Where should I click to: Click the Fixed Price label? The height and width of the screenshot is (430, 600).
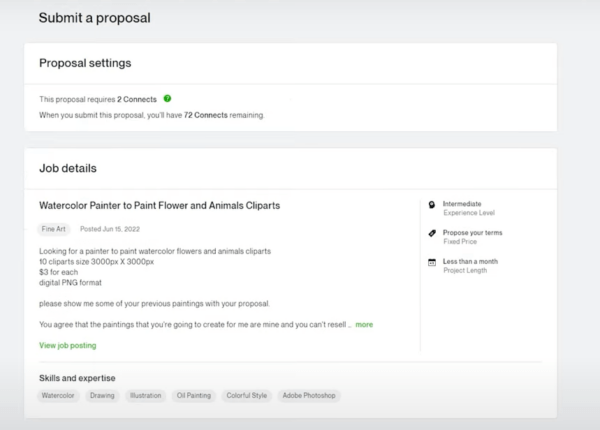pos(460,242)
